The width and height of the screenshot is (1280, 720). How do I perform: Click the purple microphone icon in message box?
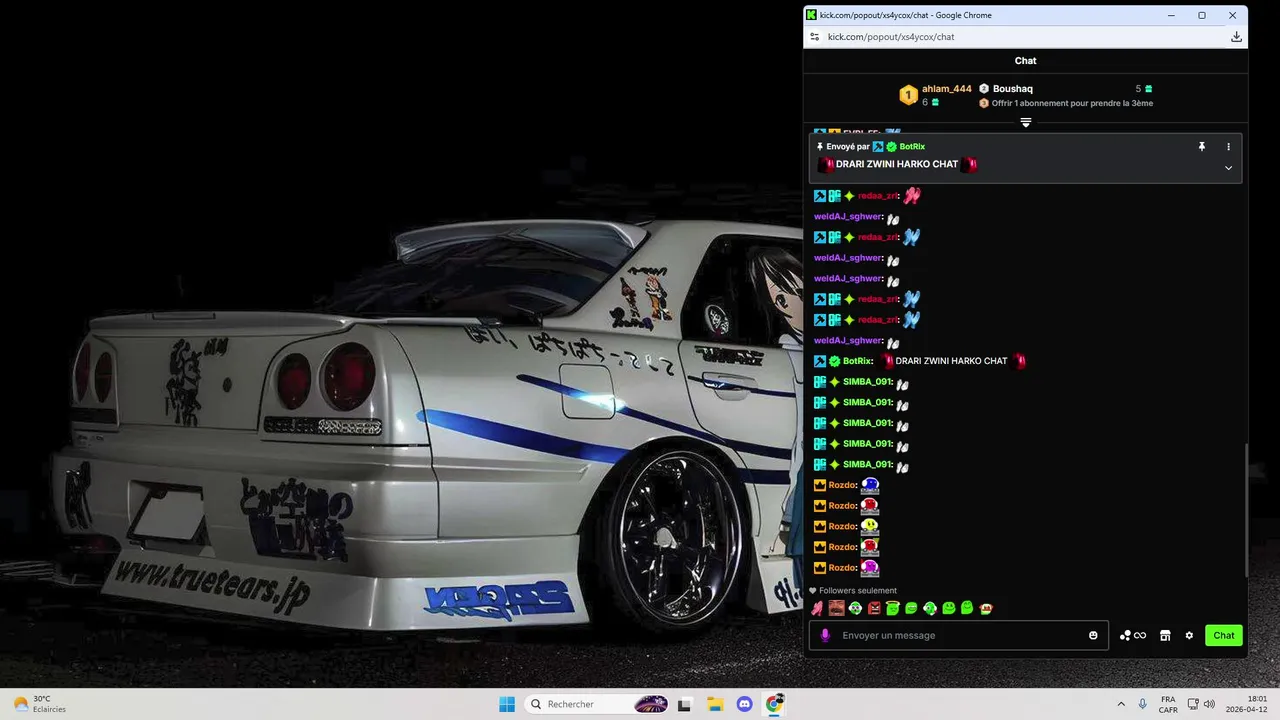[825, 635]
